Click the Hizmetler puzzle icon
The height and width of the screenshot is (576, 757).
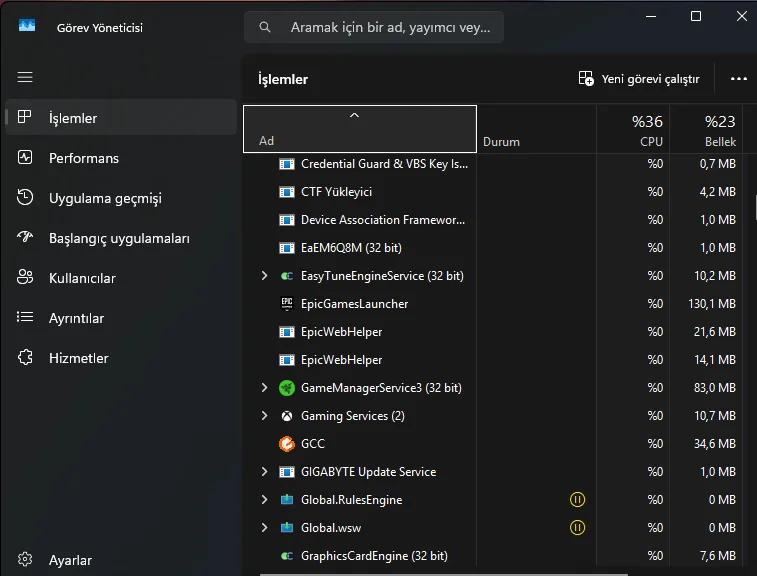[26, 358]
